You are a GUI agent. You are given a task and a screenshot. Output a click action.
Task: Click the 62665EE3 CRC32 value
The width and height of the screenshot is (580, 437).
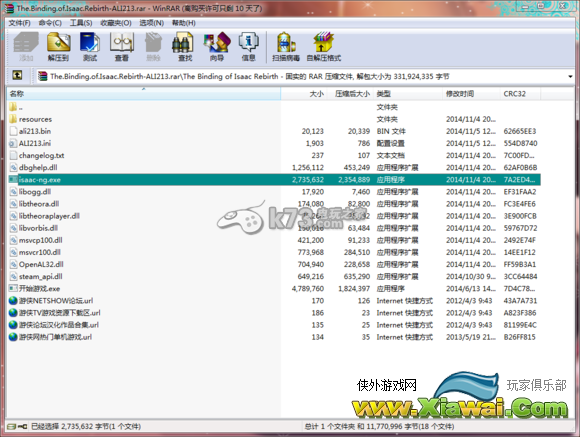pos(520,131)
